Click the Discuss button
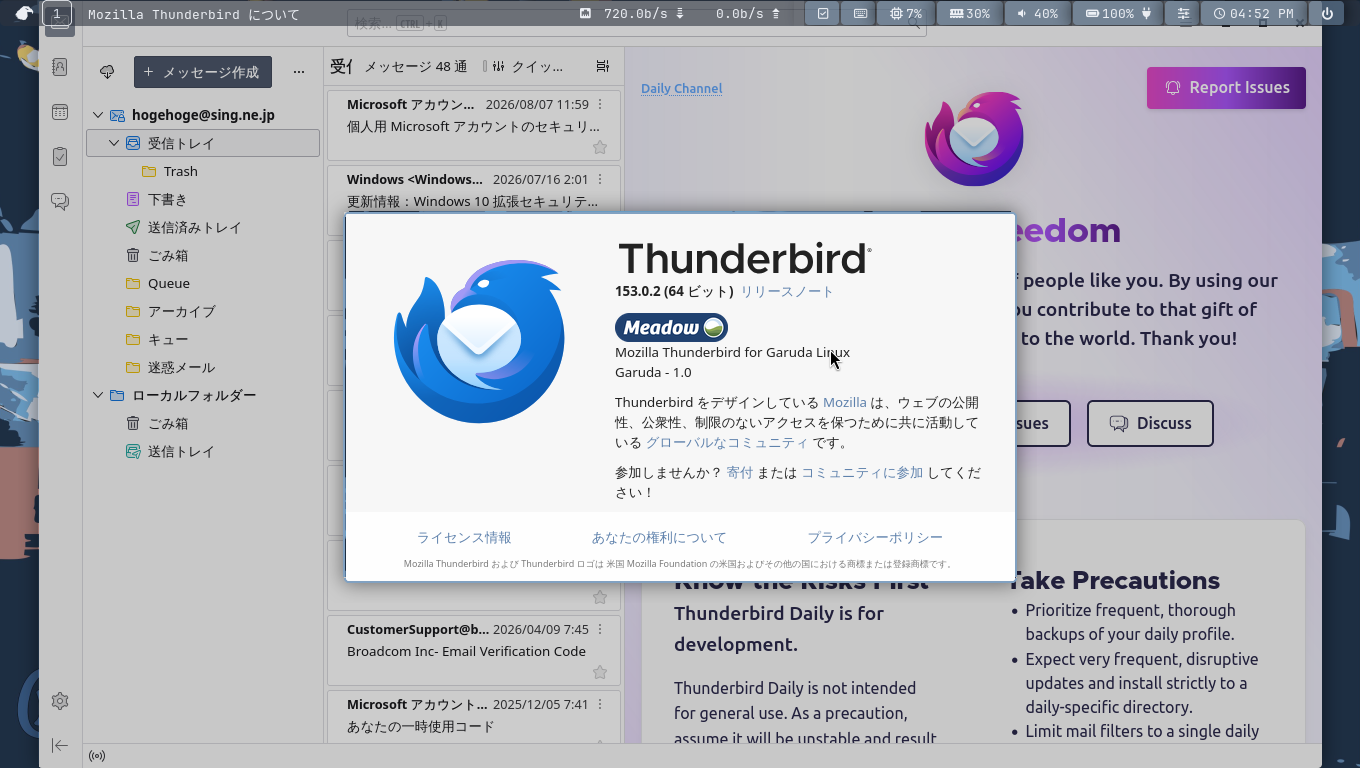1360x768 pixels. pos(1150,423)
